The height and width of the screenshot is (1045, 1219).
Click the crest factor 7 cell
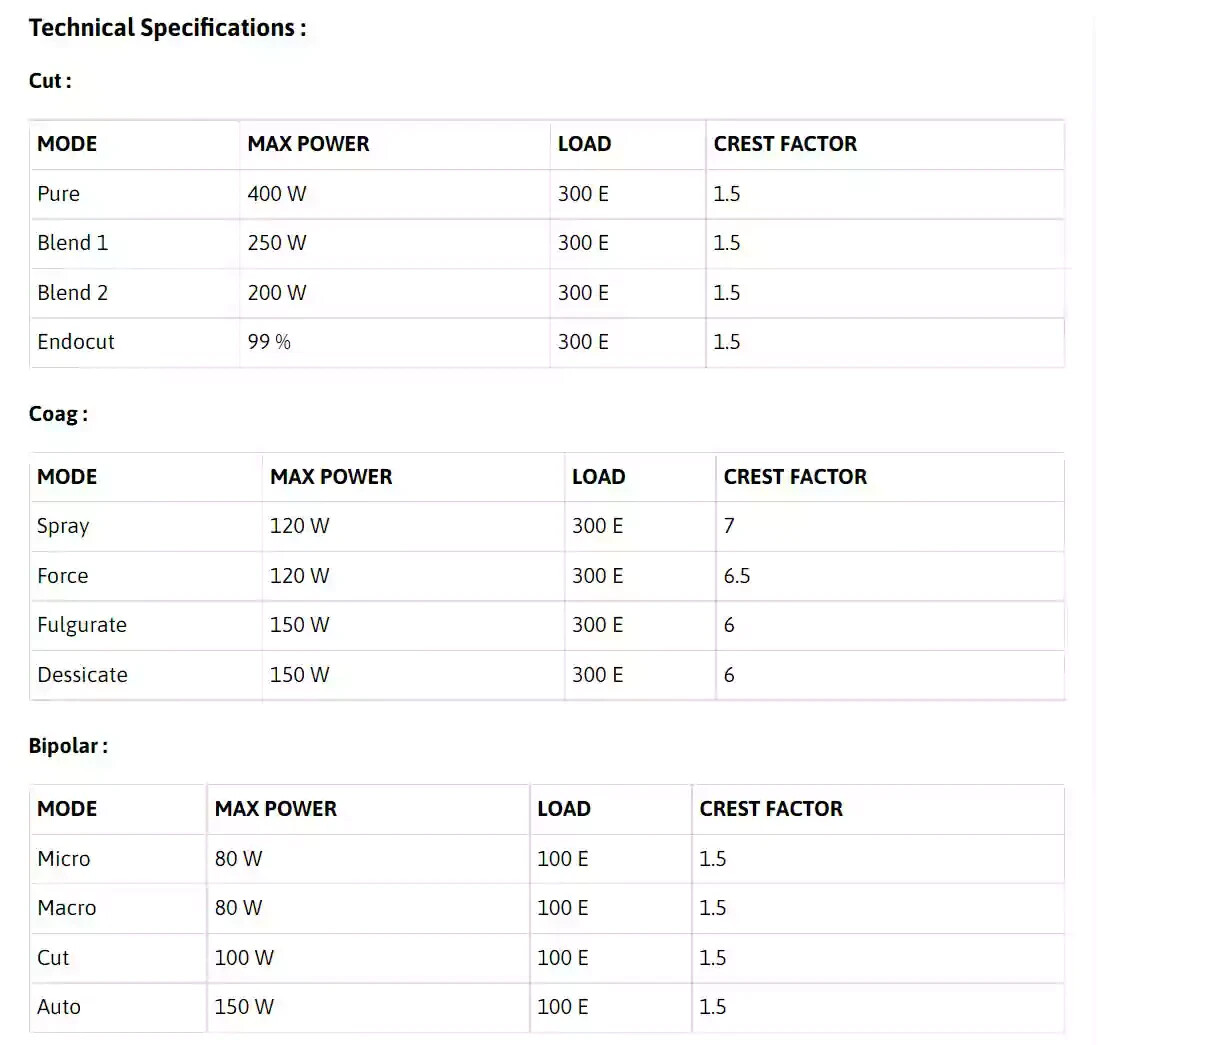[729, 526]
